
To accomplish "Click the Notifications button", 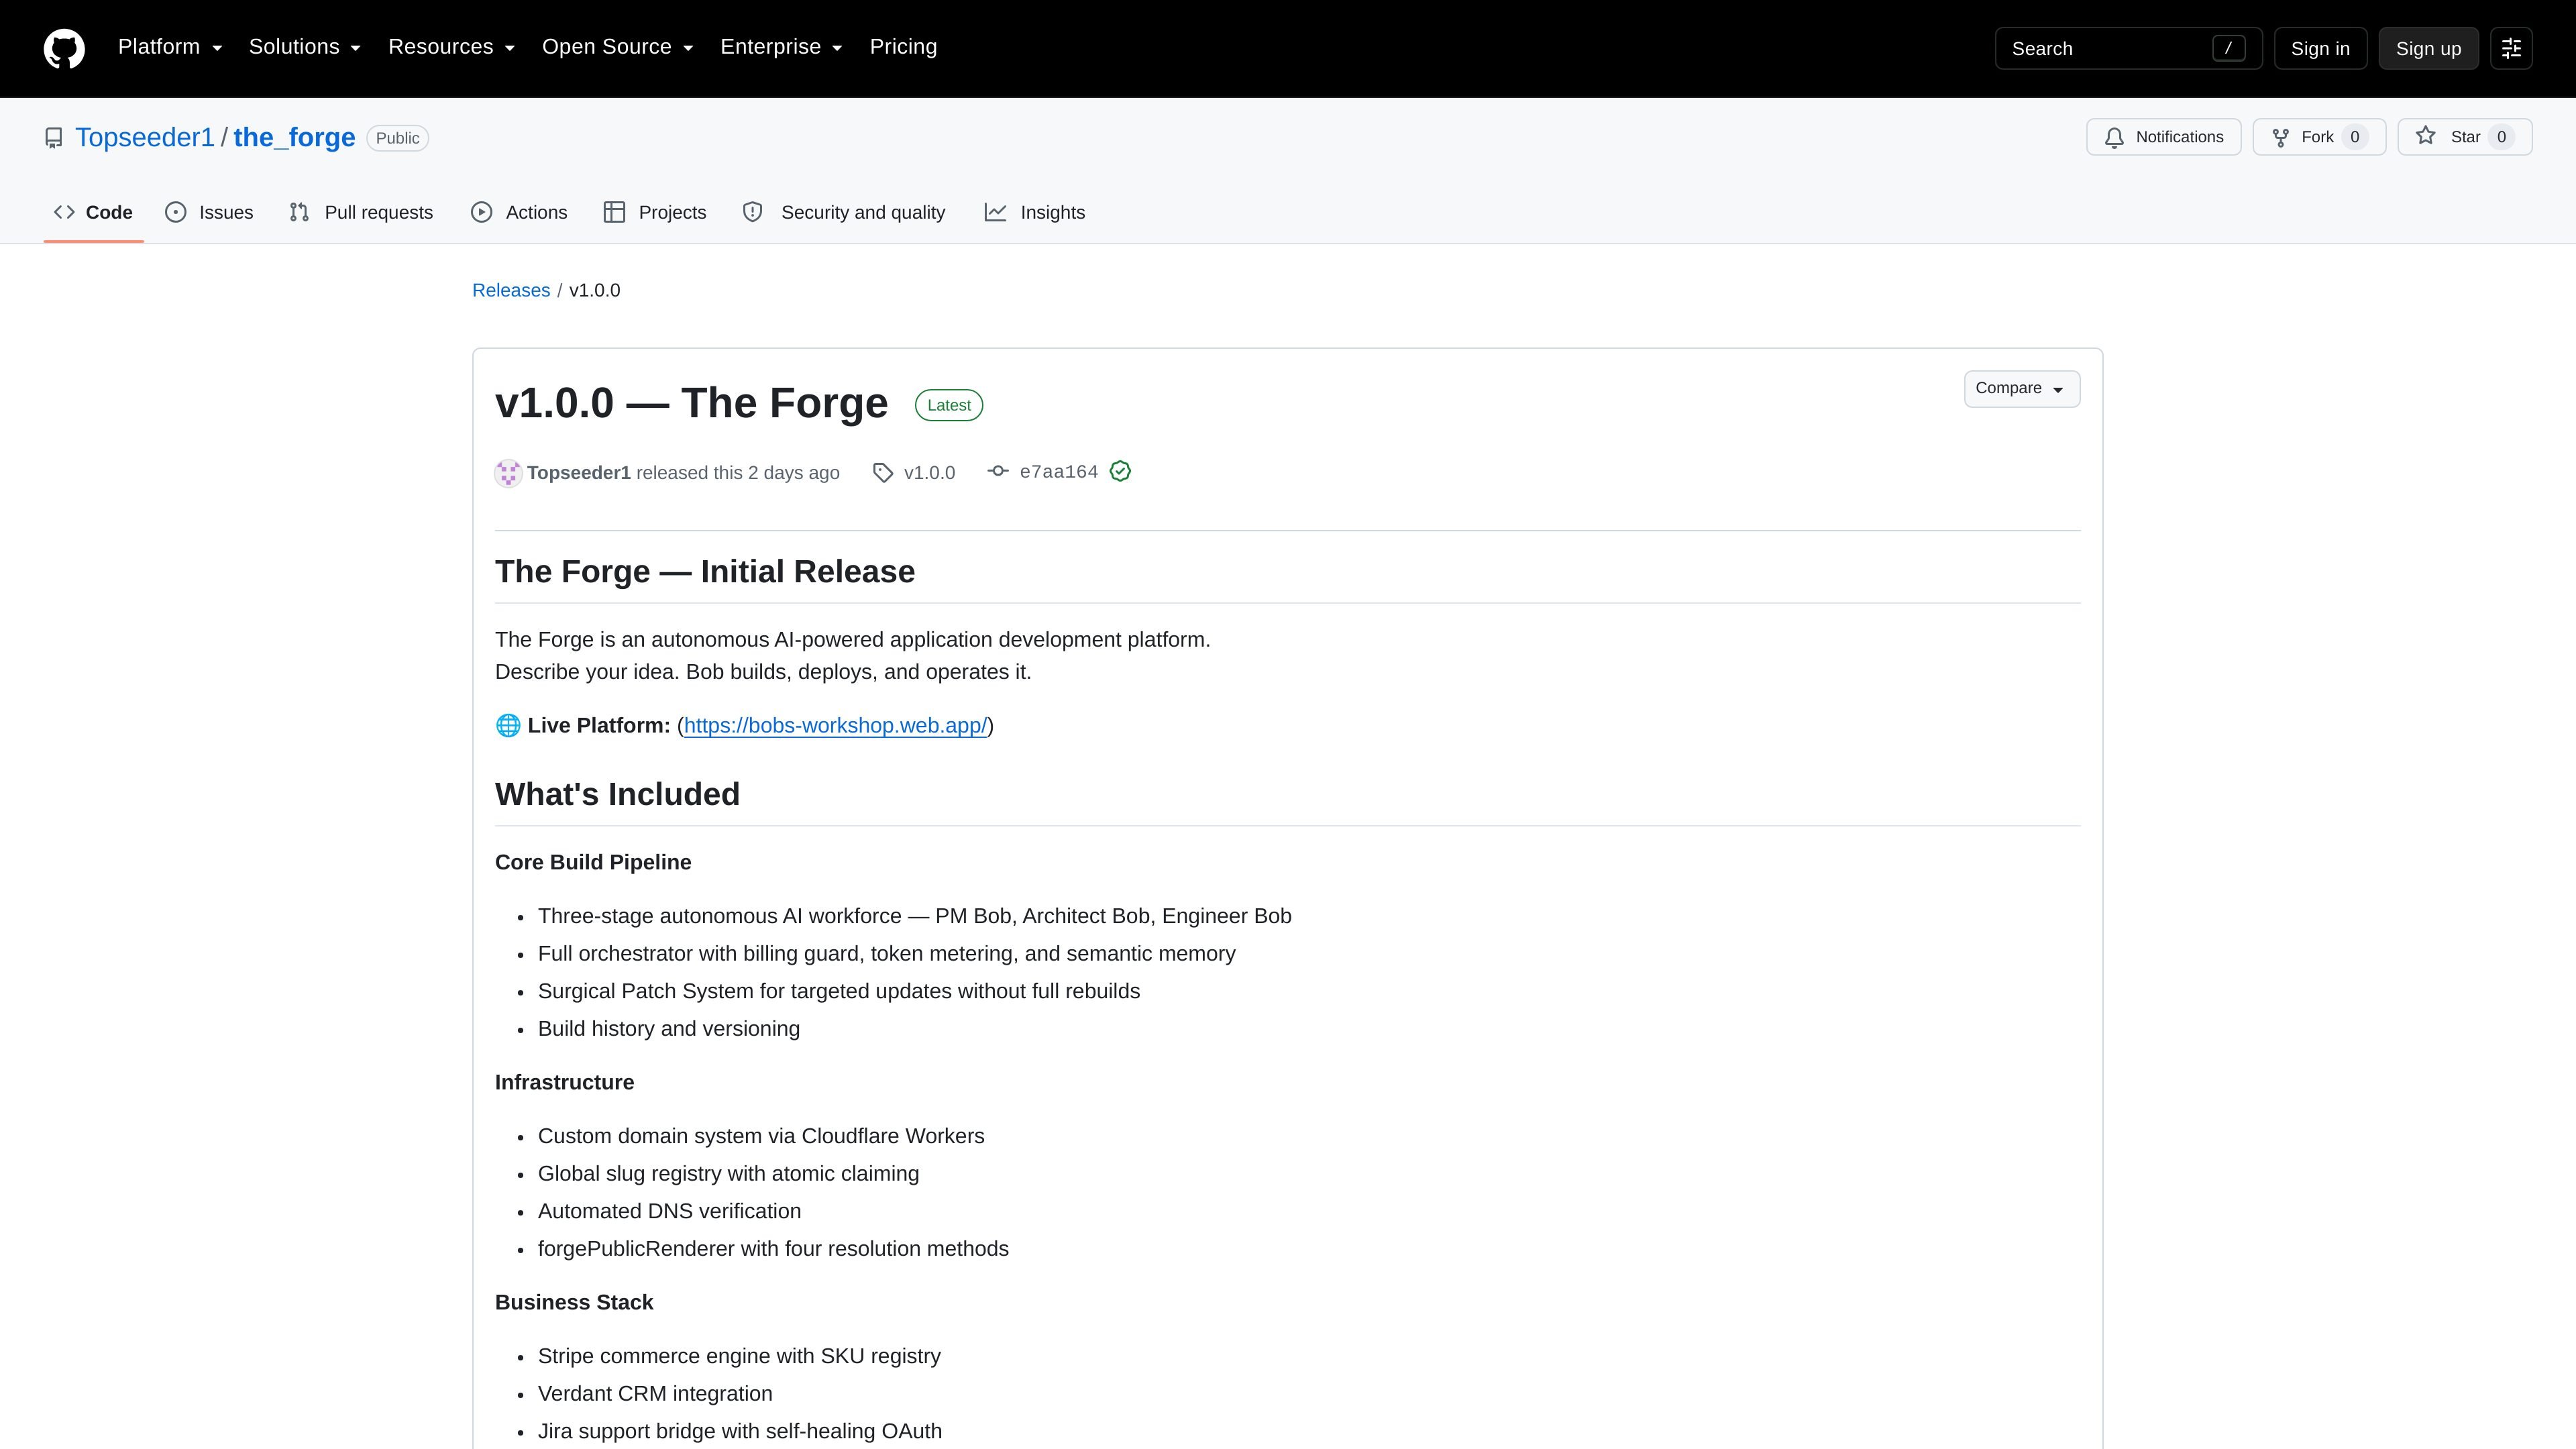I will pyautogui.click(x=2163, y=137).
